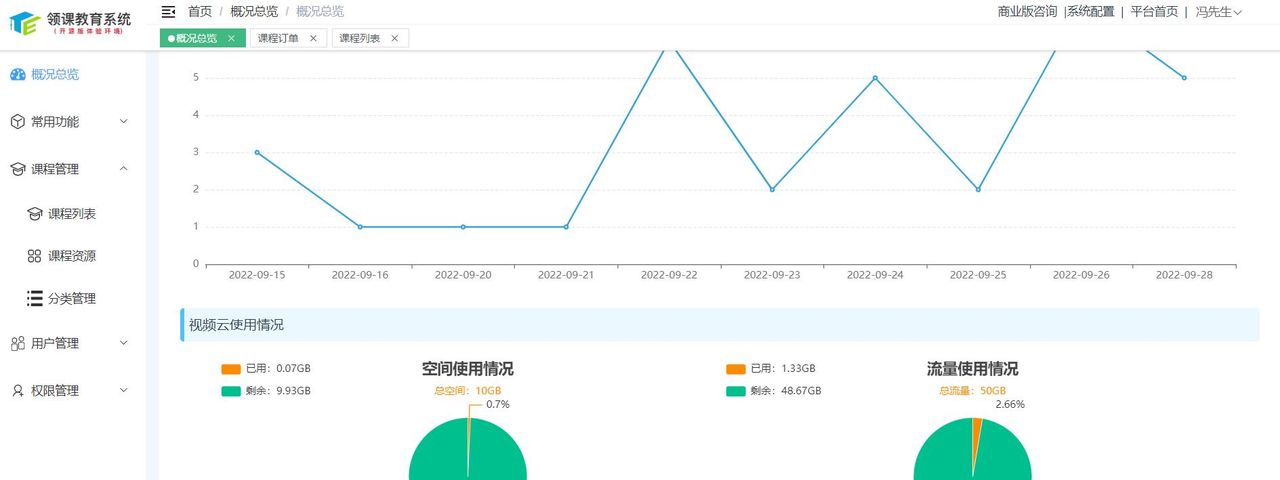
Task: Open 课程资源 in the sidebar menu
Action: click(72, 256)
